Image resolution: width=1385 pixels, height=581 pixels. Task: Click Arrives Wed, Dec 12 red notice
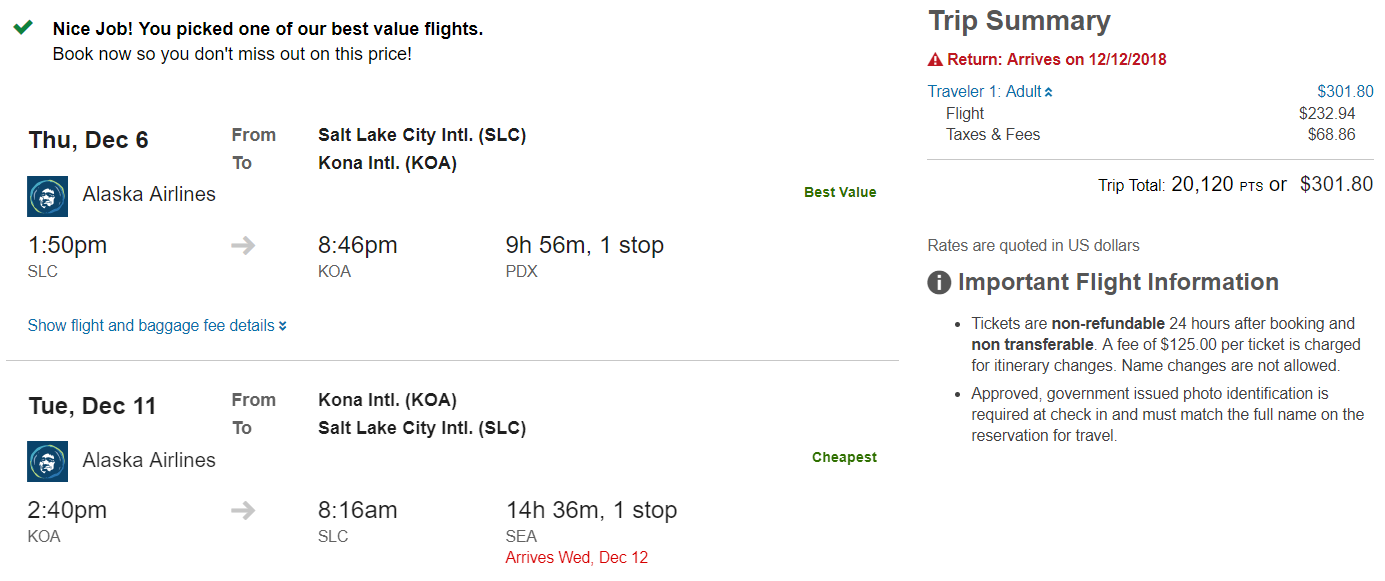[576, 557]
